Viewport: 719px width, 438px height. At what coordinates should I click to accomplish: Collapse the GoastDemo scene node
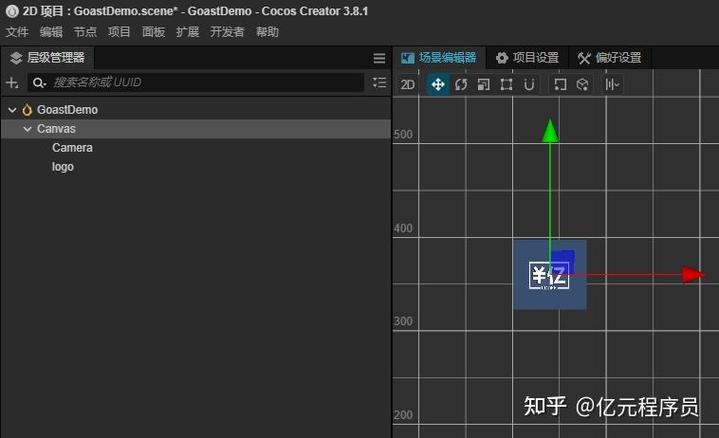(x=12, y=110)
